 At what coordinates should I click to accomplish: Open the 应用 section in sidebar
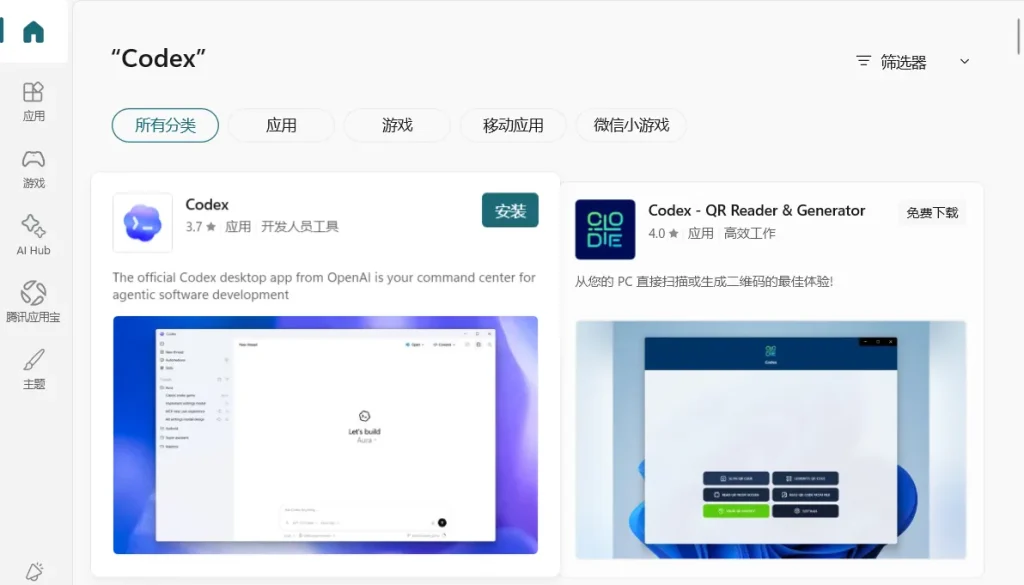[x=33, y=102]
